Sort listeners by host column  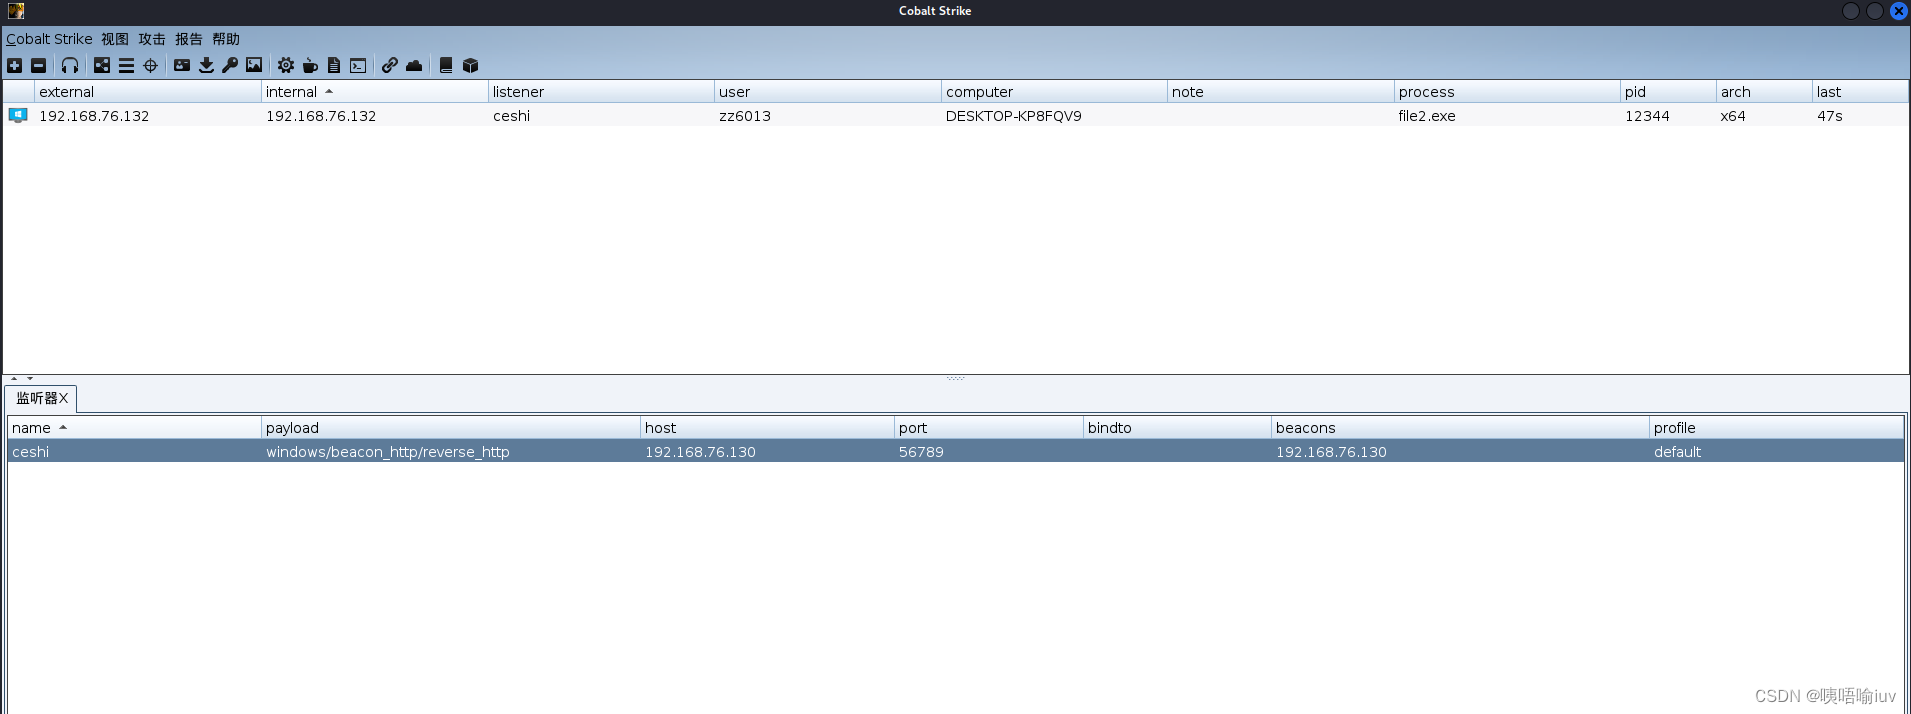(x=767, y=427)
